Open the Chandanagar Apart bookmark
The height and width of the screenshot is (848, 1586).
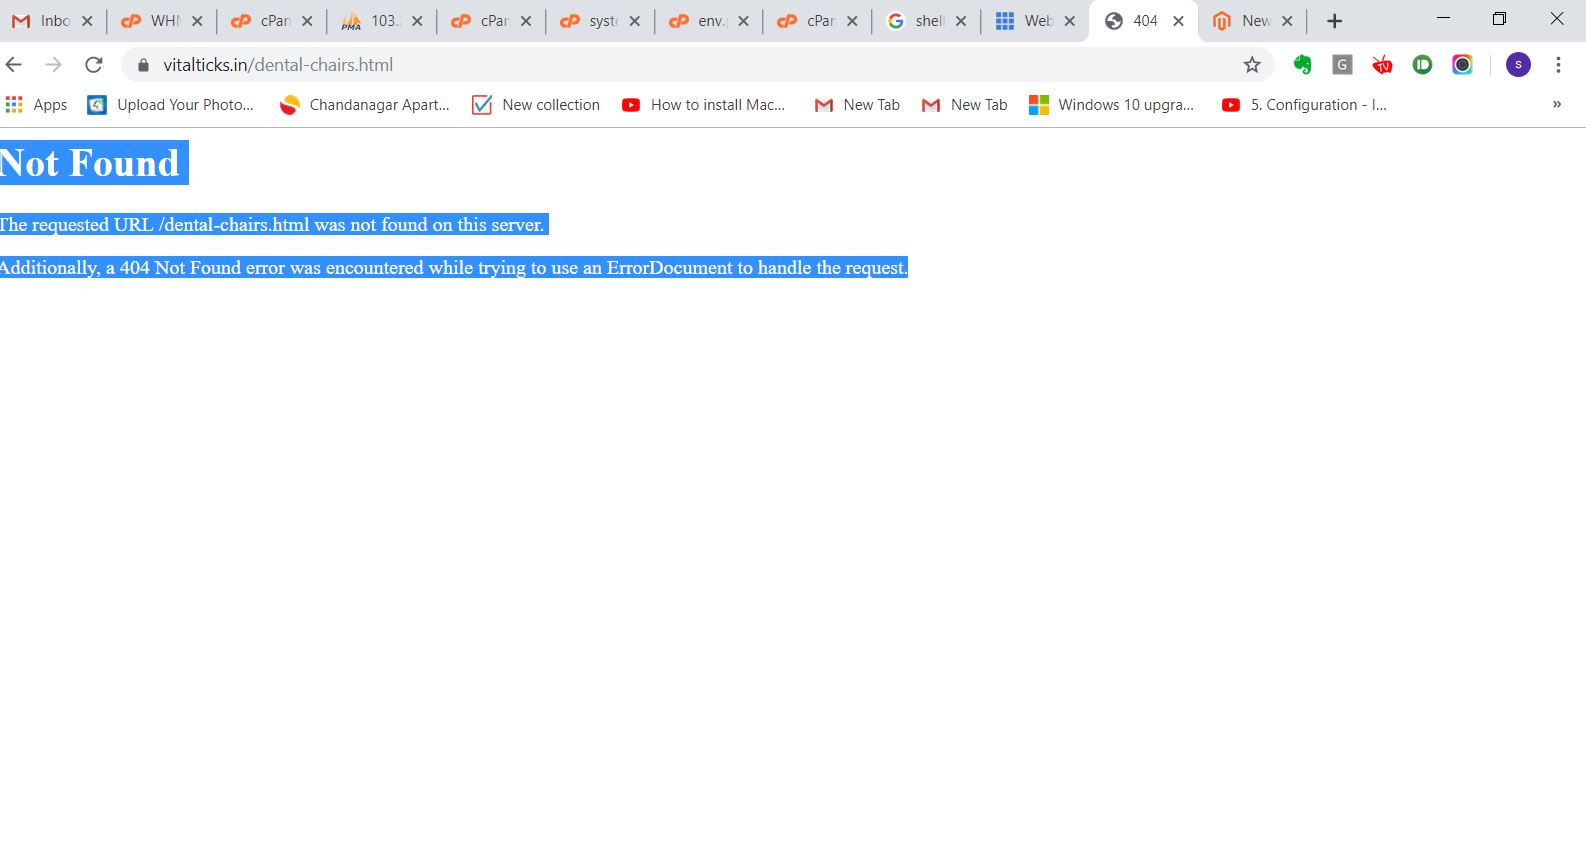click(x=365, y=105)
